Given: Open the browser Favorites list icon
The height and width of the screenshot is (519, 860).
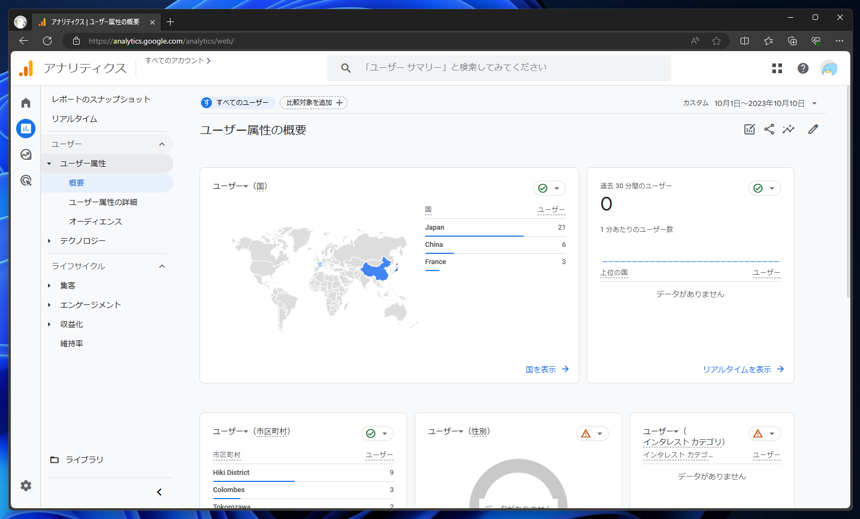Looking at the screenshot, I should [768, 41].
